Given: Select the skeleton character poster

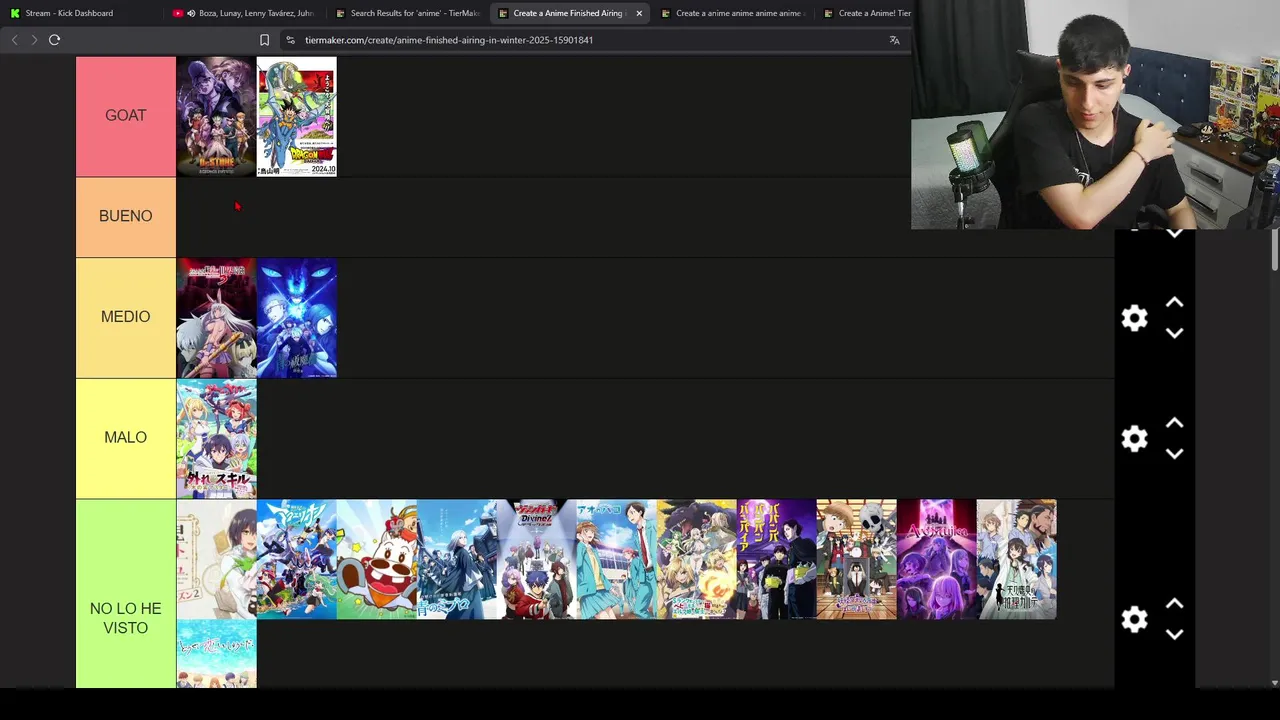Looking at the screenshot, I should [857, 559].
